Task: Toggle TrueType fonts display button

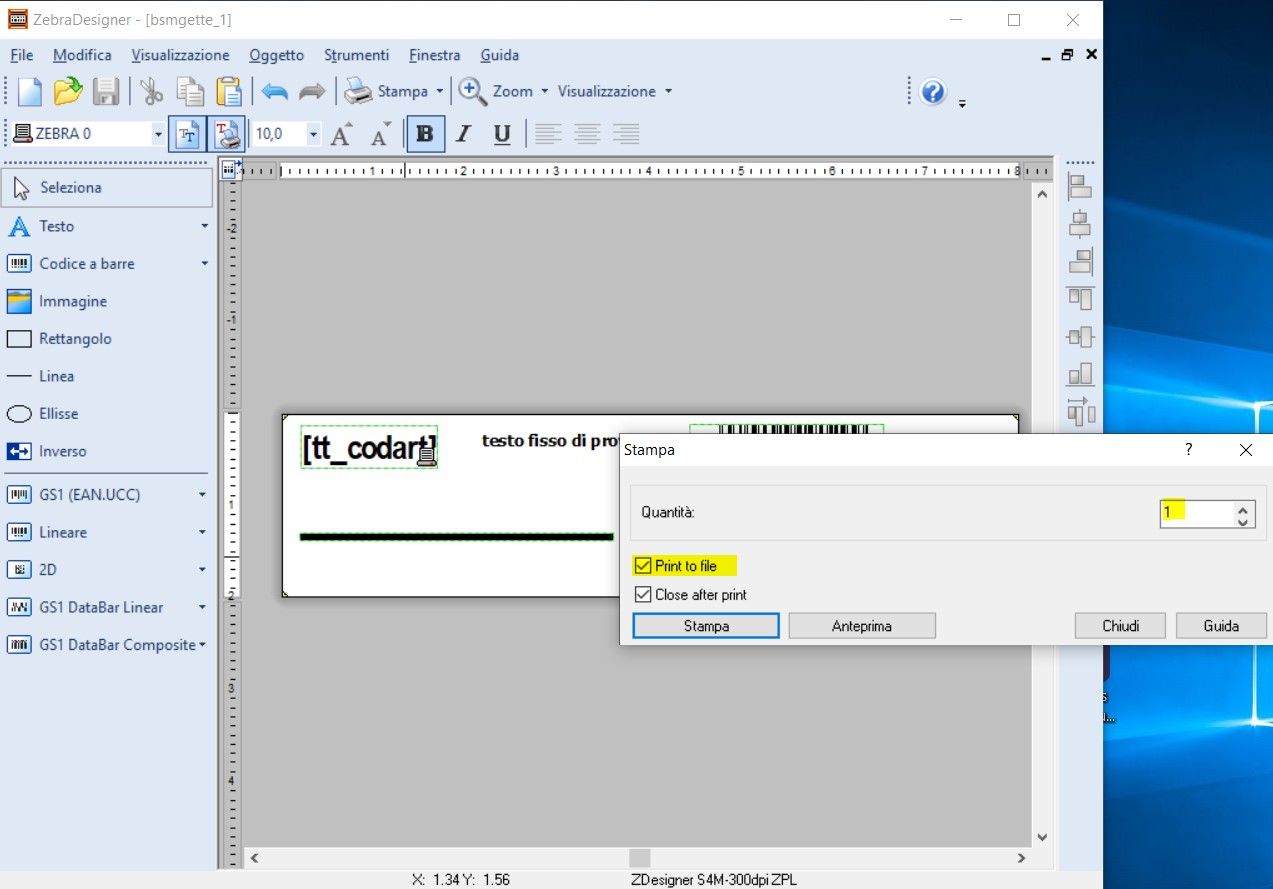Action: 187,134
